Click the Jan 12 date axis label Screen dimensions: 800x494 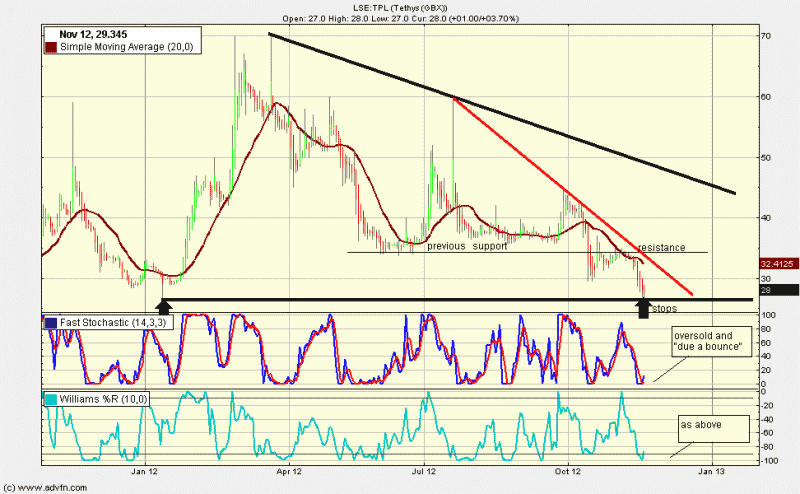(146, 468)
